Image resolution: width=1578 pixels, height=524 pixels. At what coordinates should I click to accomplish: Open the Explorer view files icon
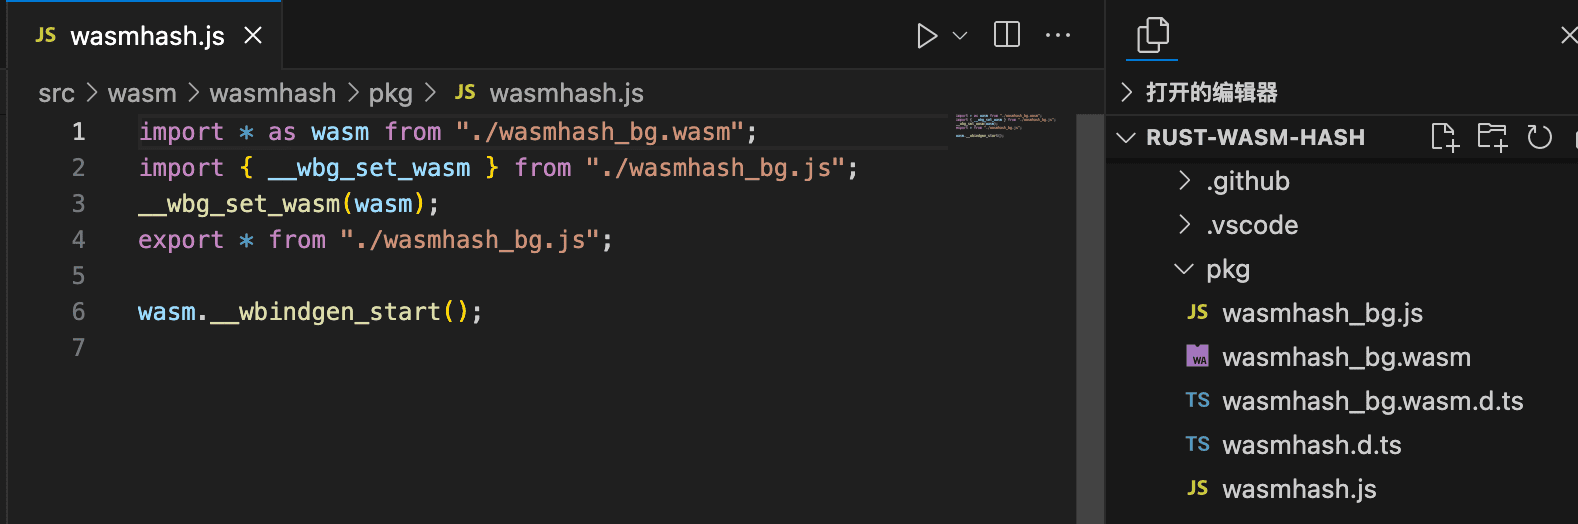[1153, 35]
